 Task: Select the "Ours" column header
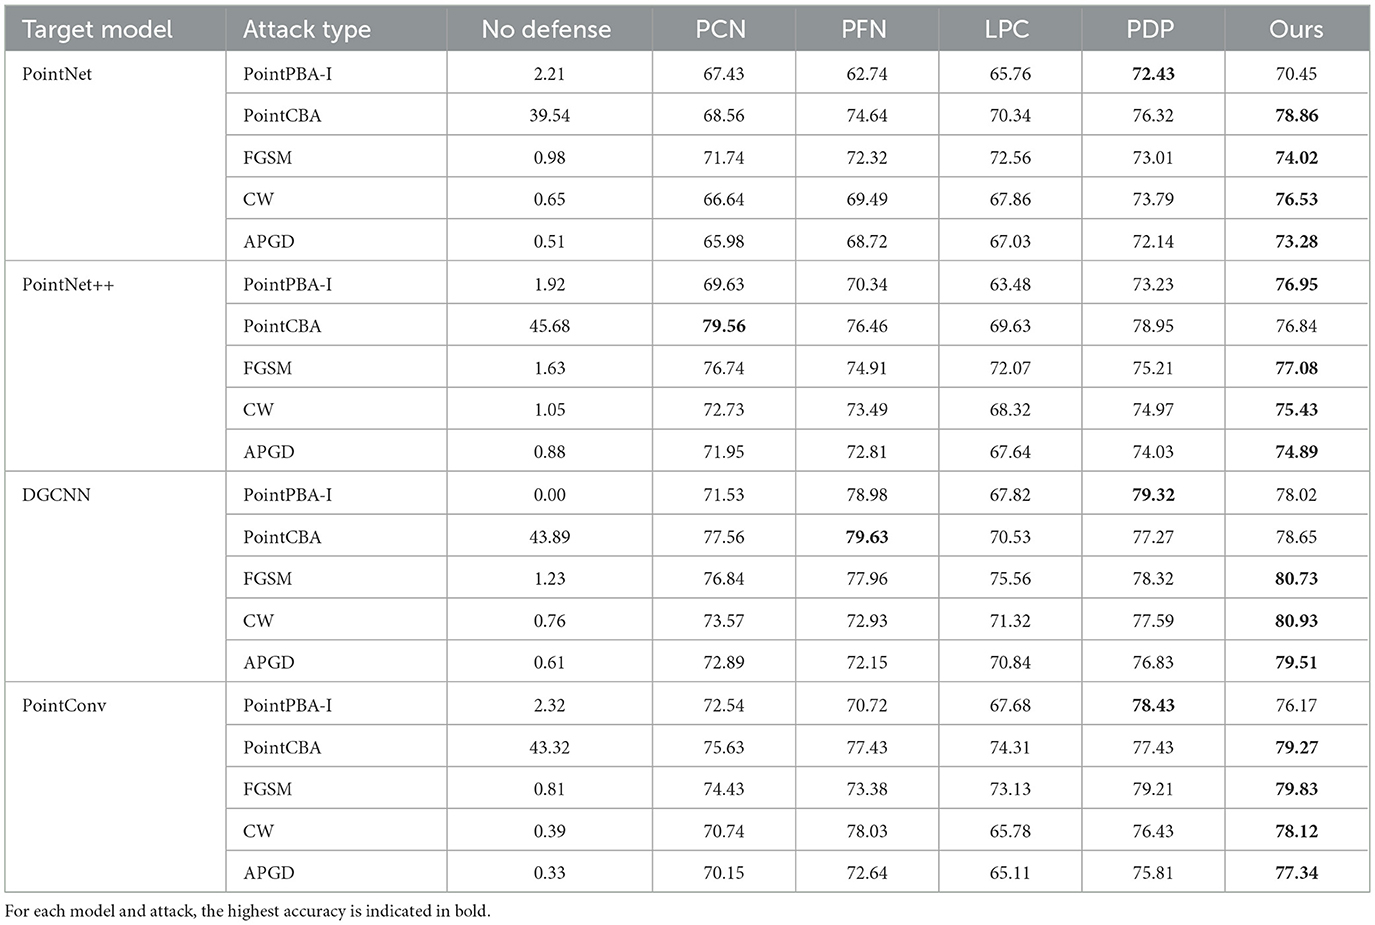click(1296, 30)
